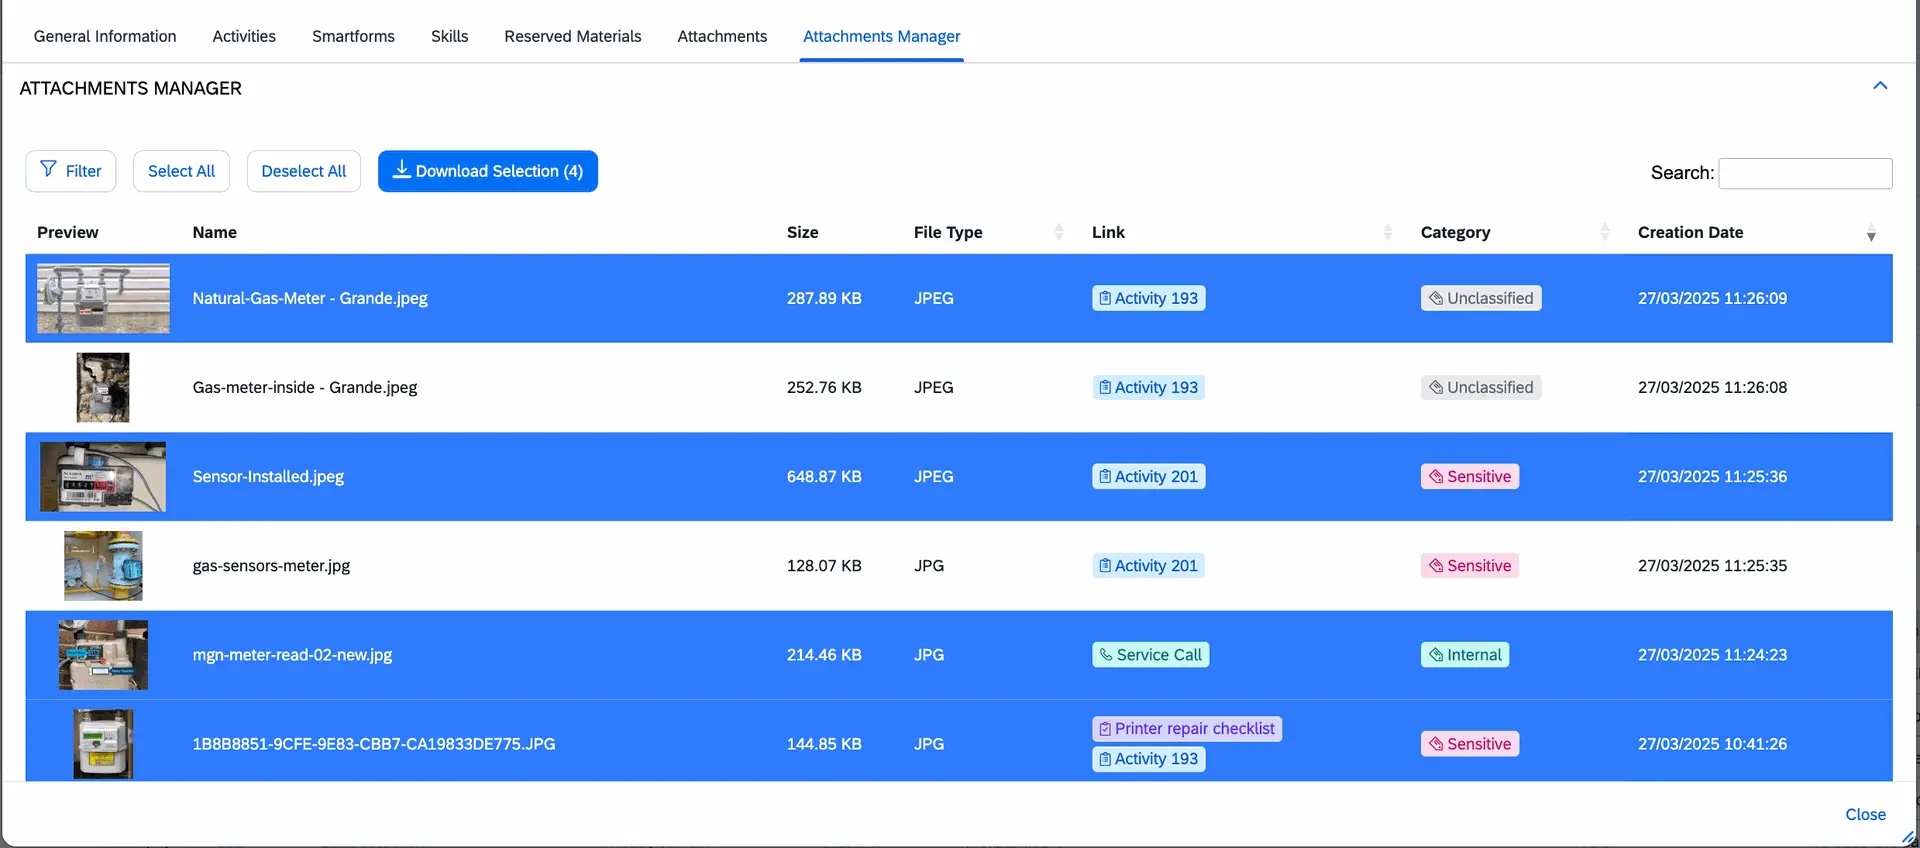
Task: Go to the Skills tab
Action: pyautogui.click(x=449, y=36)
